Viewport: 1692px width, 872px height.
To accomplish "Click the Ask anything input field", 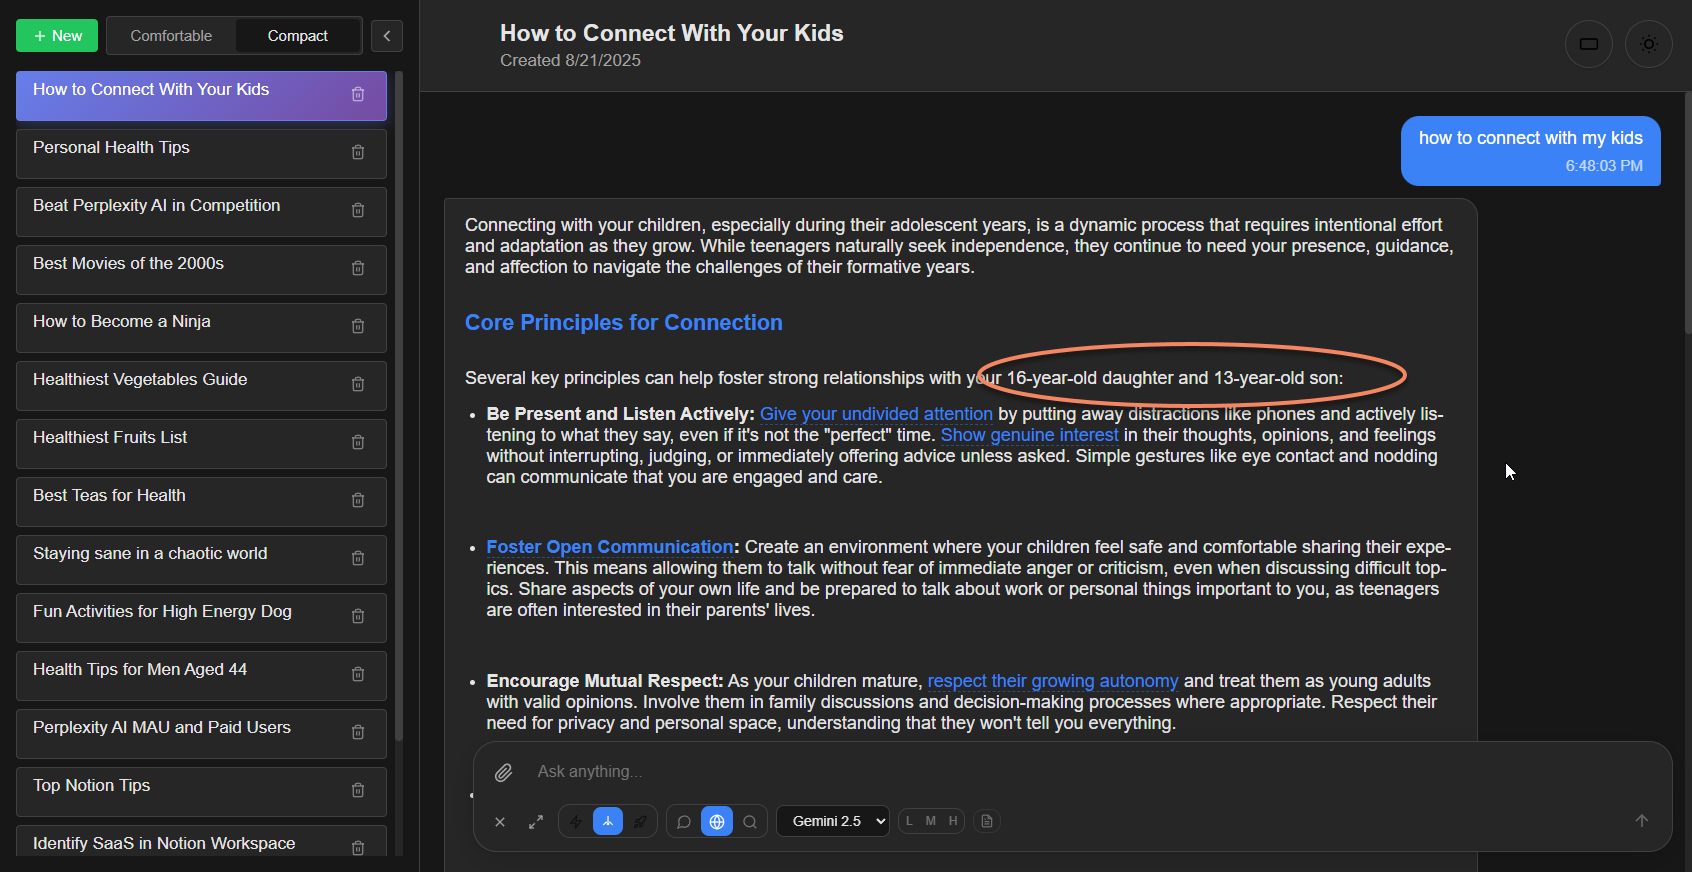I will [x=1000, y=772].
